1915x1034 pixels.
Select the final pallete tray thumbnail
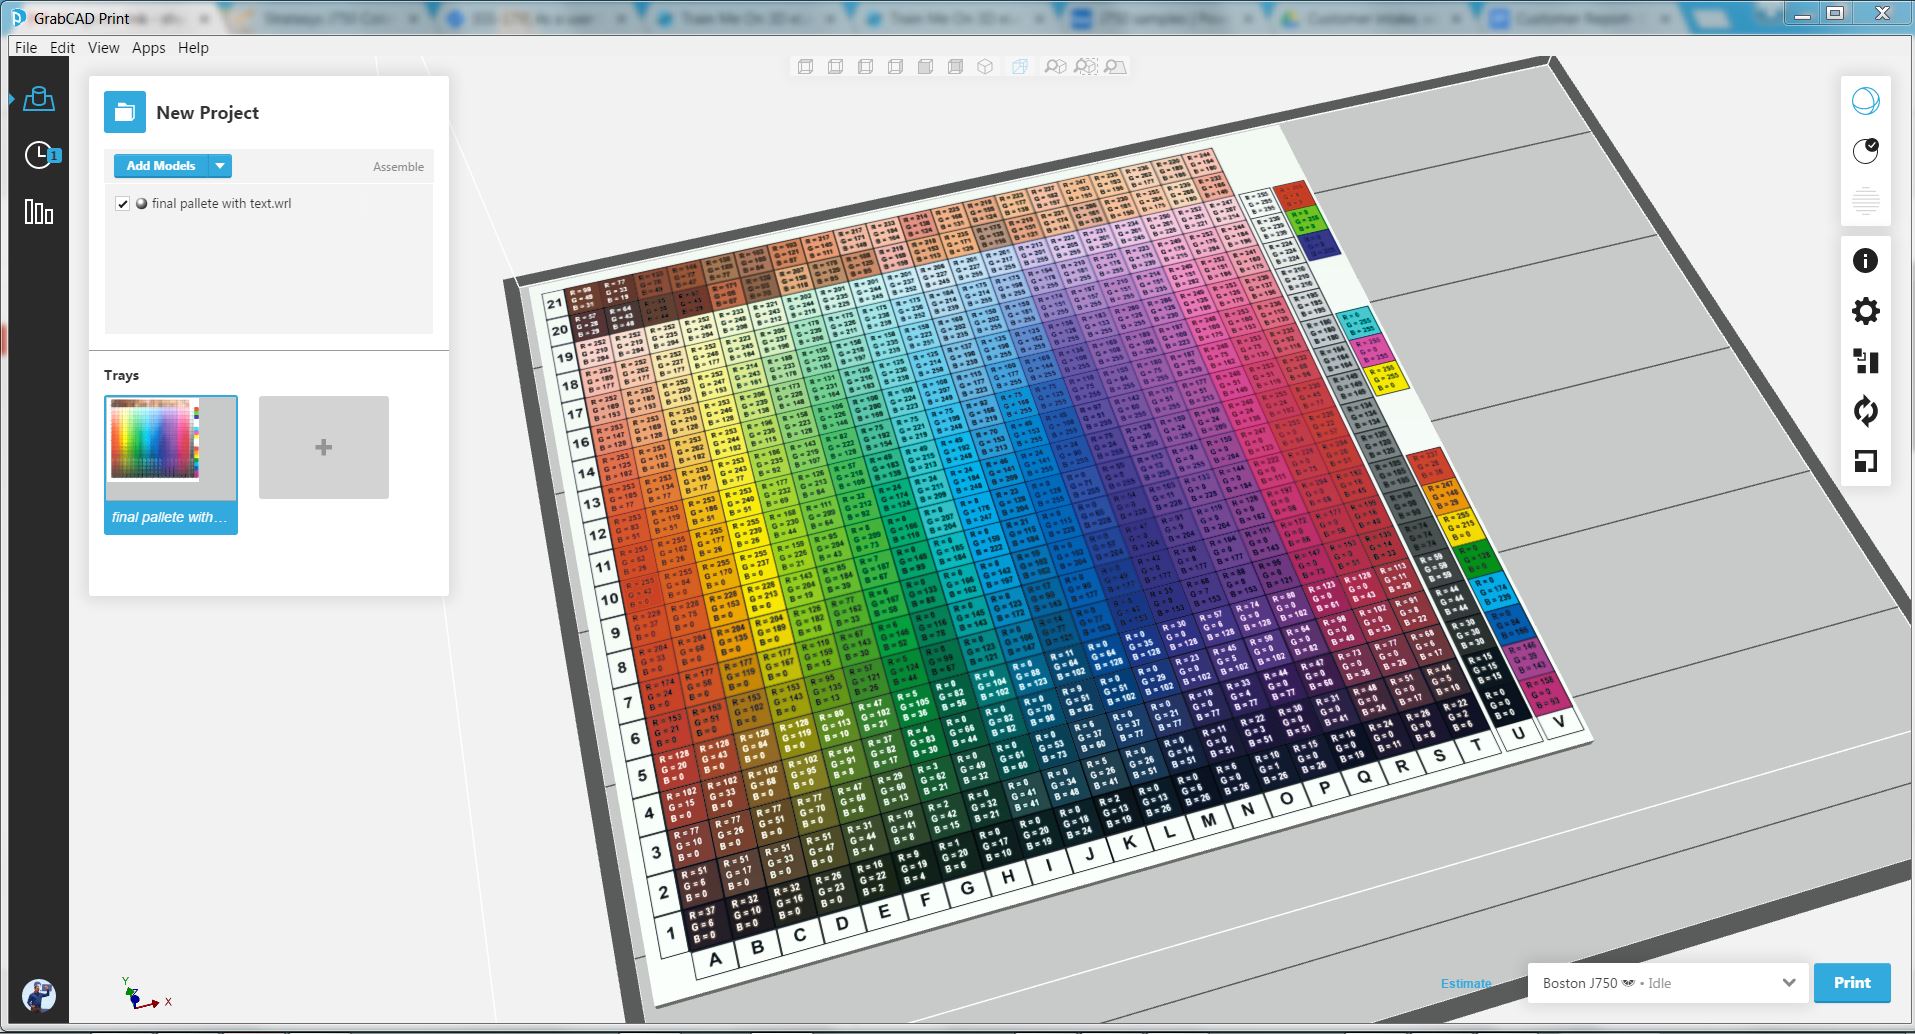170,446
